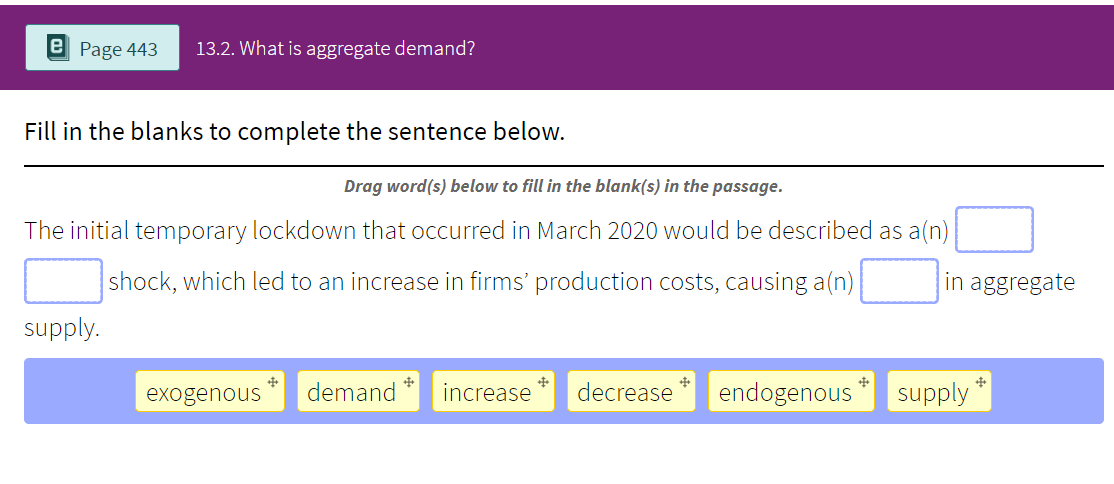Click the move handle on the demand chip

[x=408, y=382]
